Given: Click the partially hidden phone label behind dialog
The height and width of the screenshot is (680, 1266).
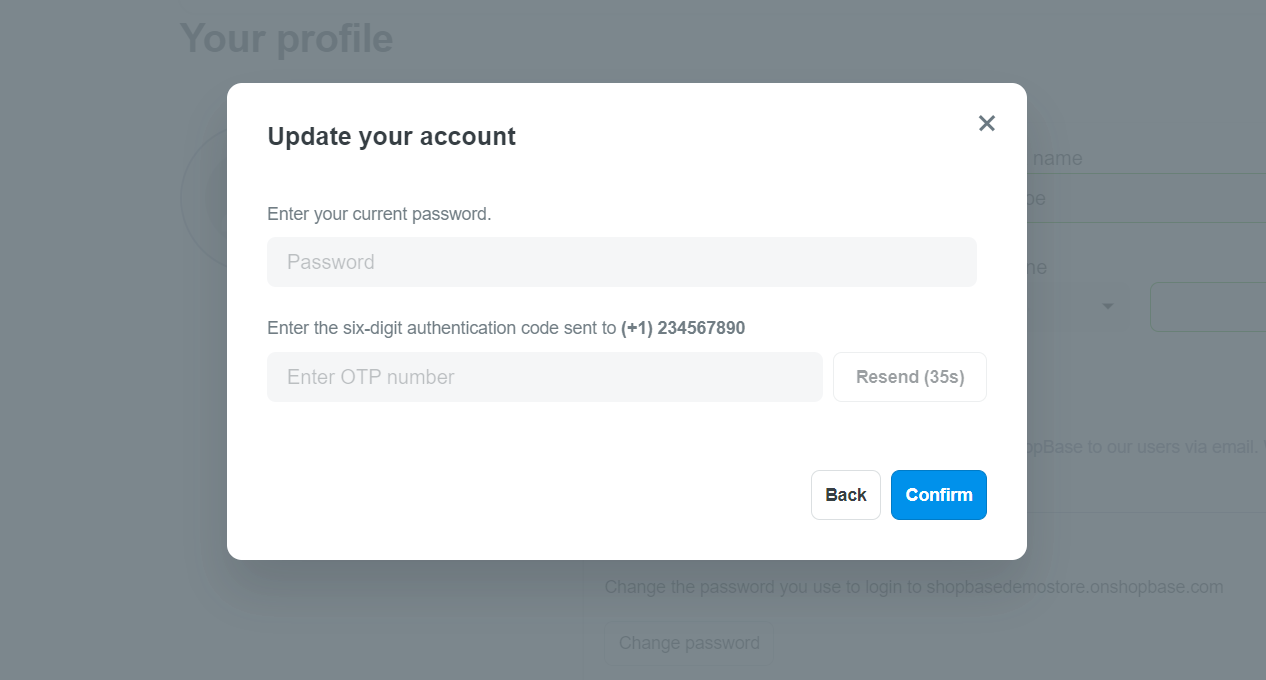Looking at the screenshot, I should (1037, 268).
